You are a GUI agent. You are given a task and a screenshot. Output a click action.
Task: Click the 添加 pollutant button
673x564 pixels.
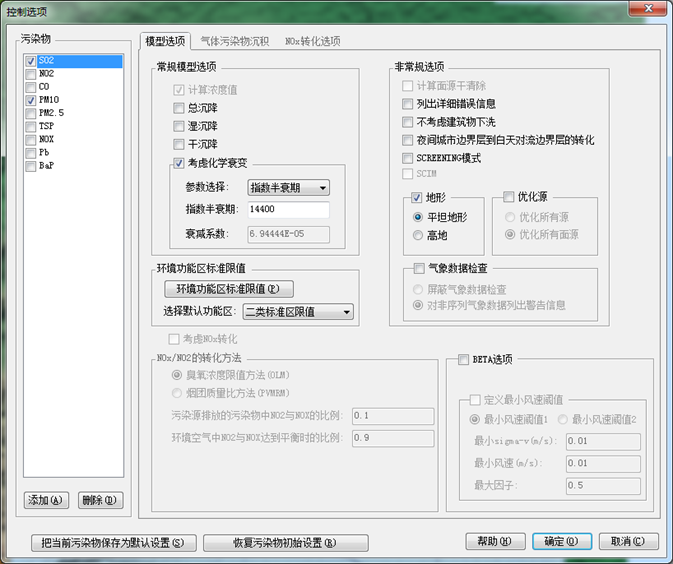click(45, 500)
